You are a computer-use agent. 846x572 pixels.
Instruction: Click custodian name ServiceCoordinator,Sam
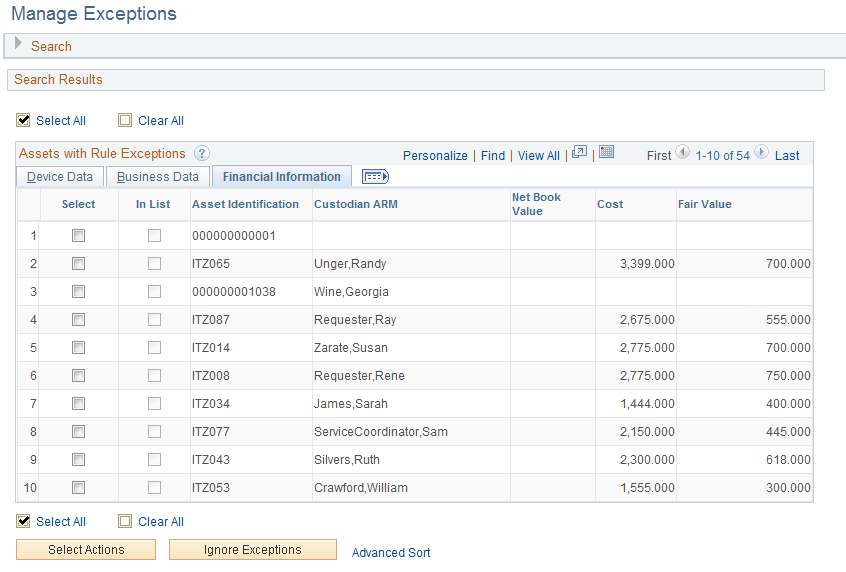pyautogui.click(x=381, y=432)
